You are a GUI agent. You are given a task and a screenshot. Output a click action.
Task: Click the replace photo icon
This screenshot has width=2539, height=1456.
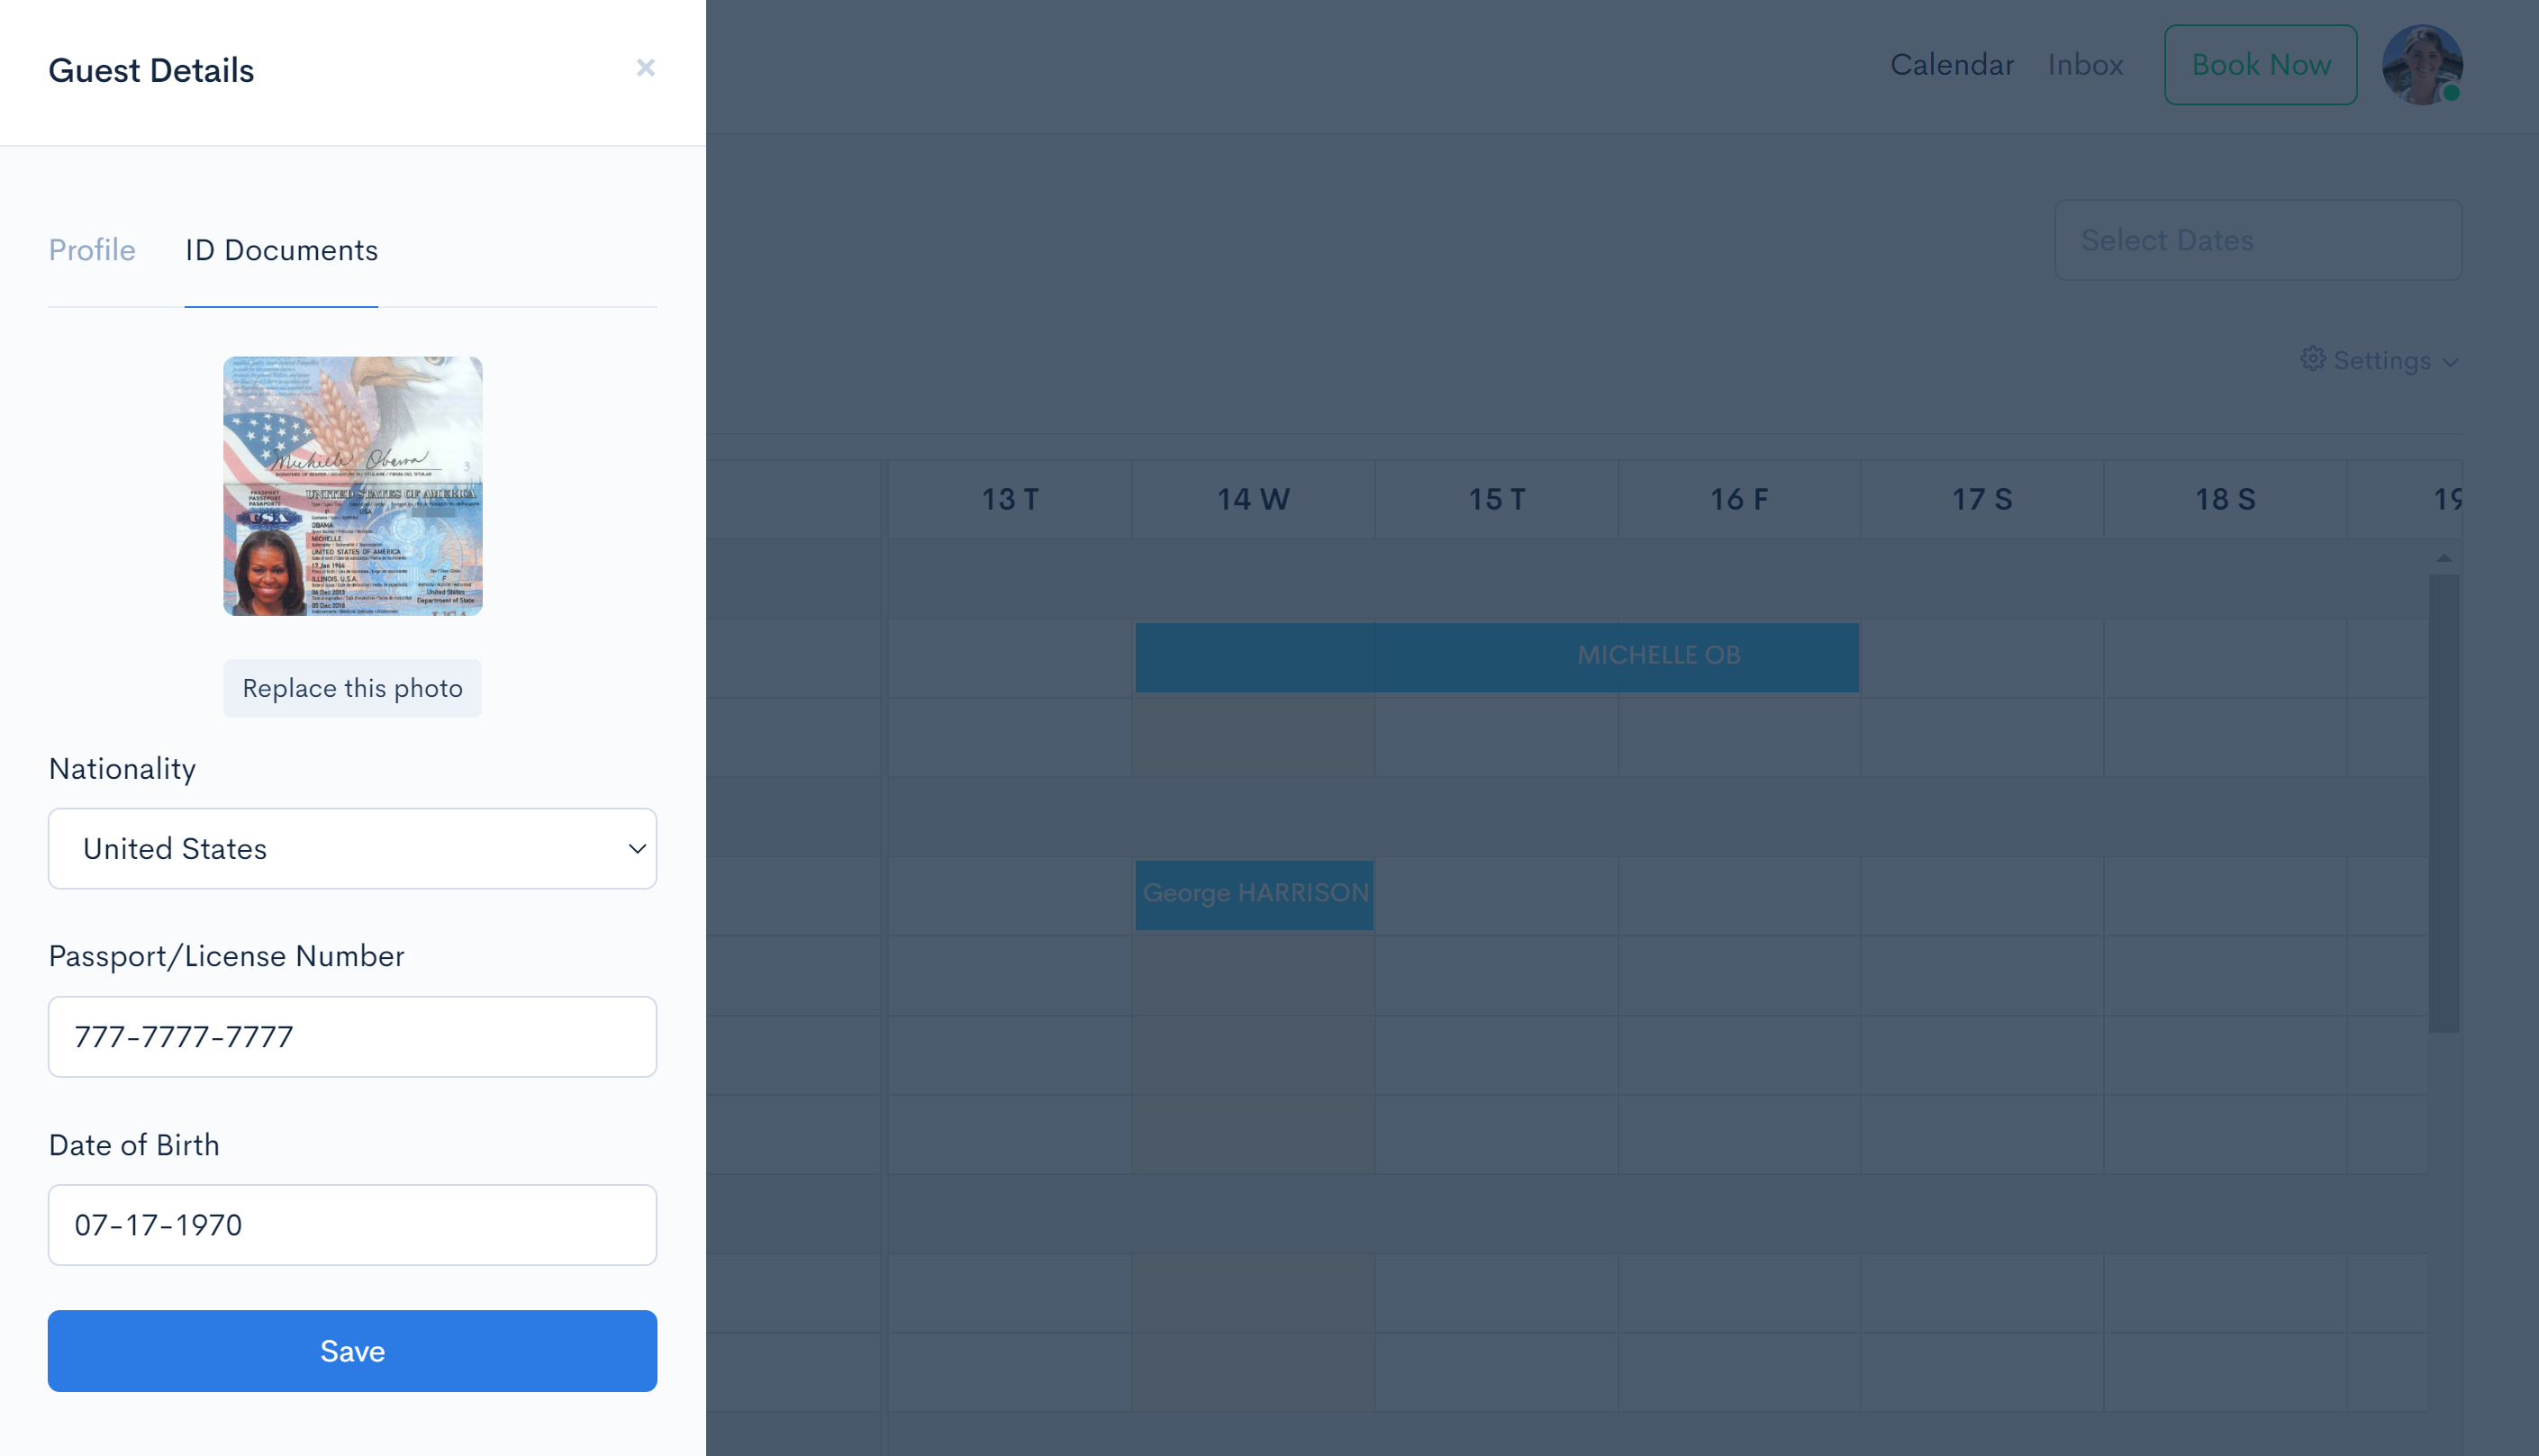[x=352, y=687]
